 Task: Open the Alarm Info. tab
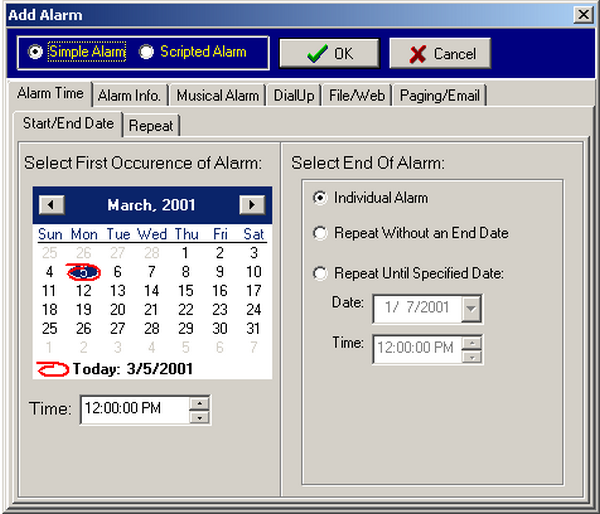coord(129,95)
